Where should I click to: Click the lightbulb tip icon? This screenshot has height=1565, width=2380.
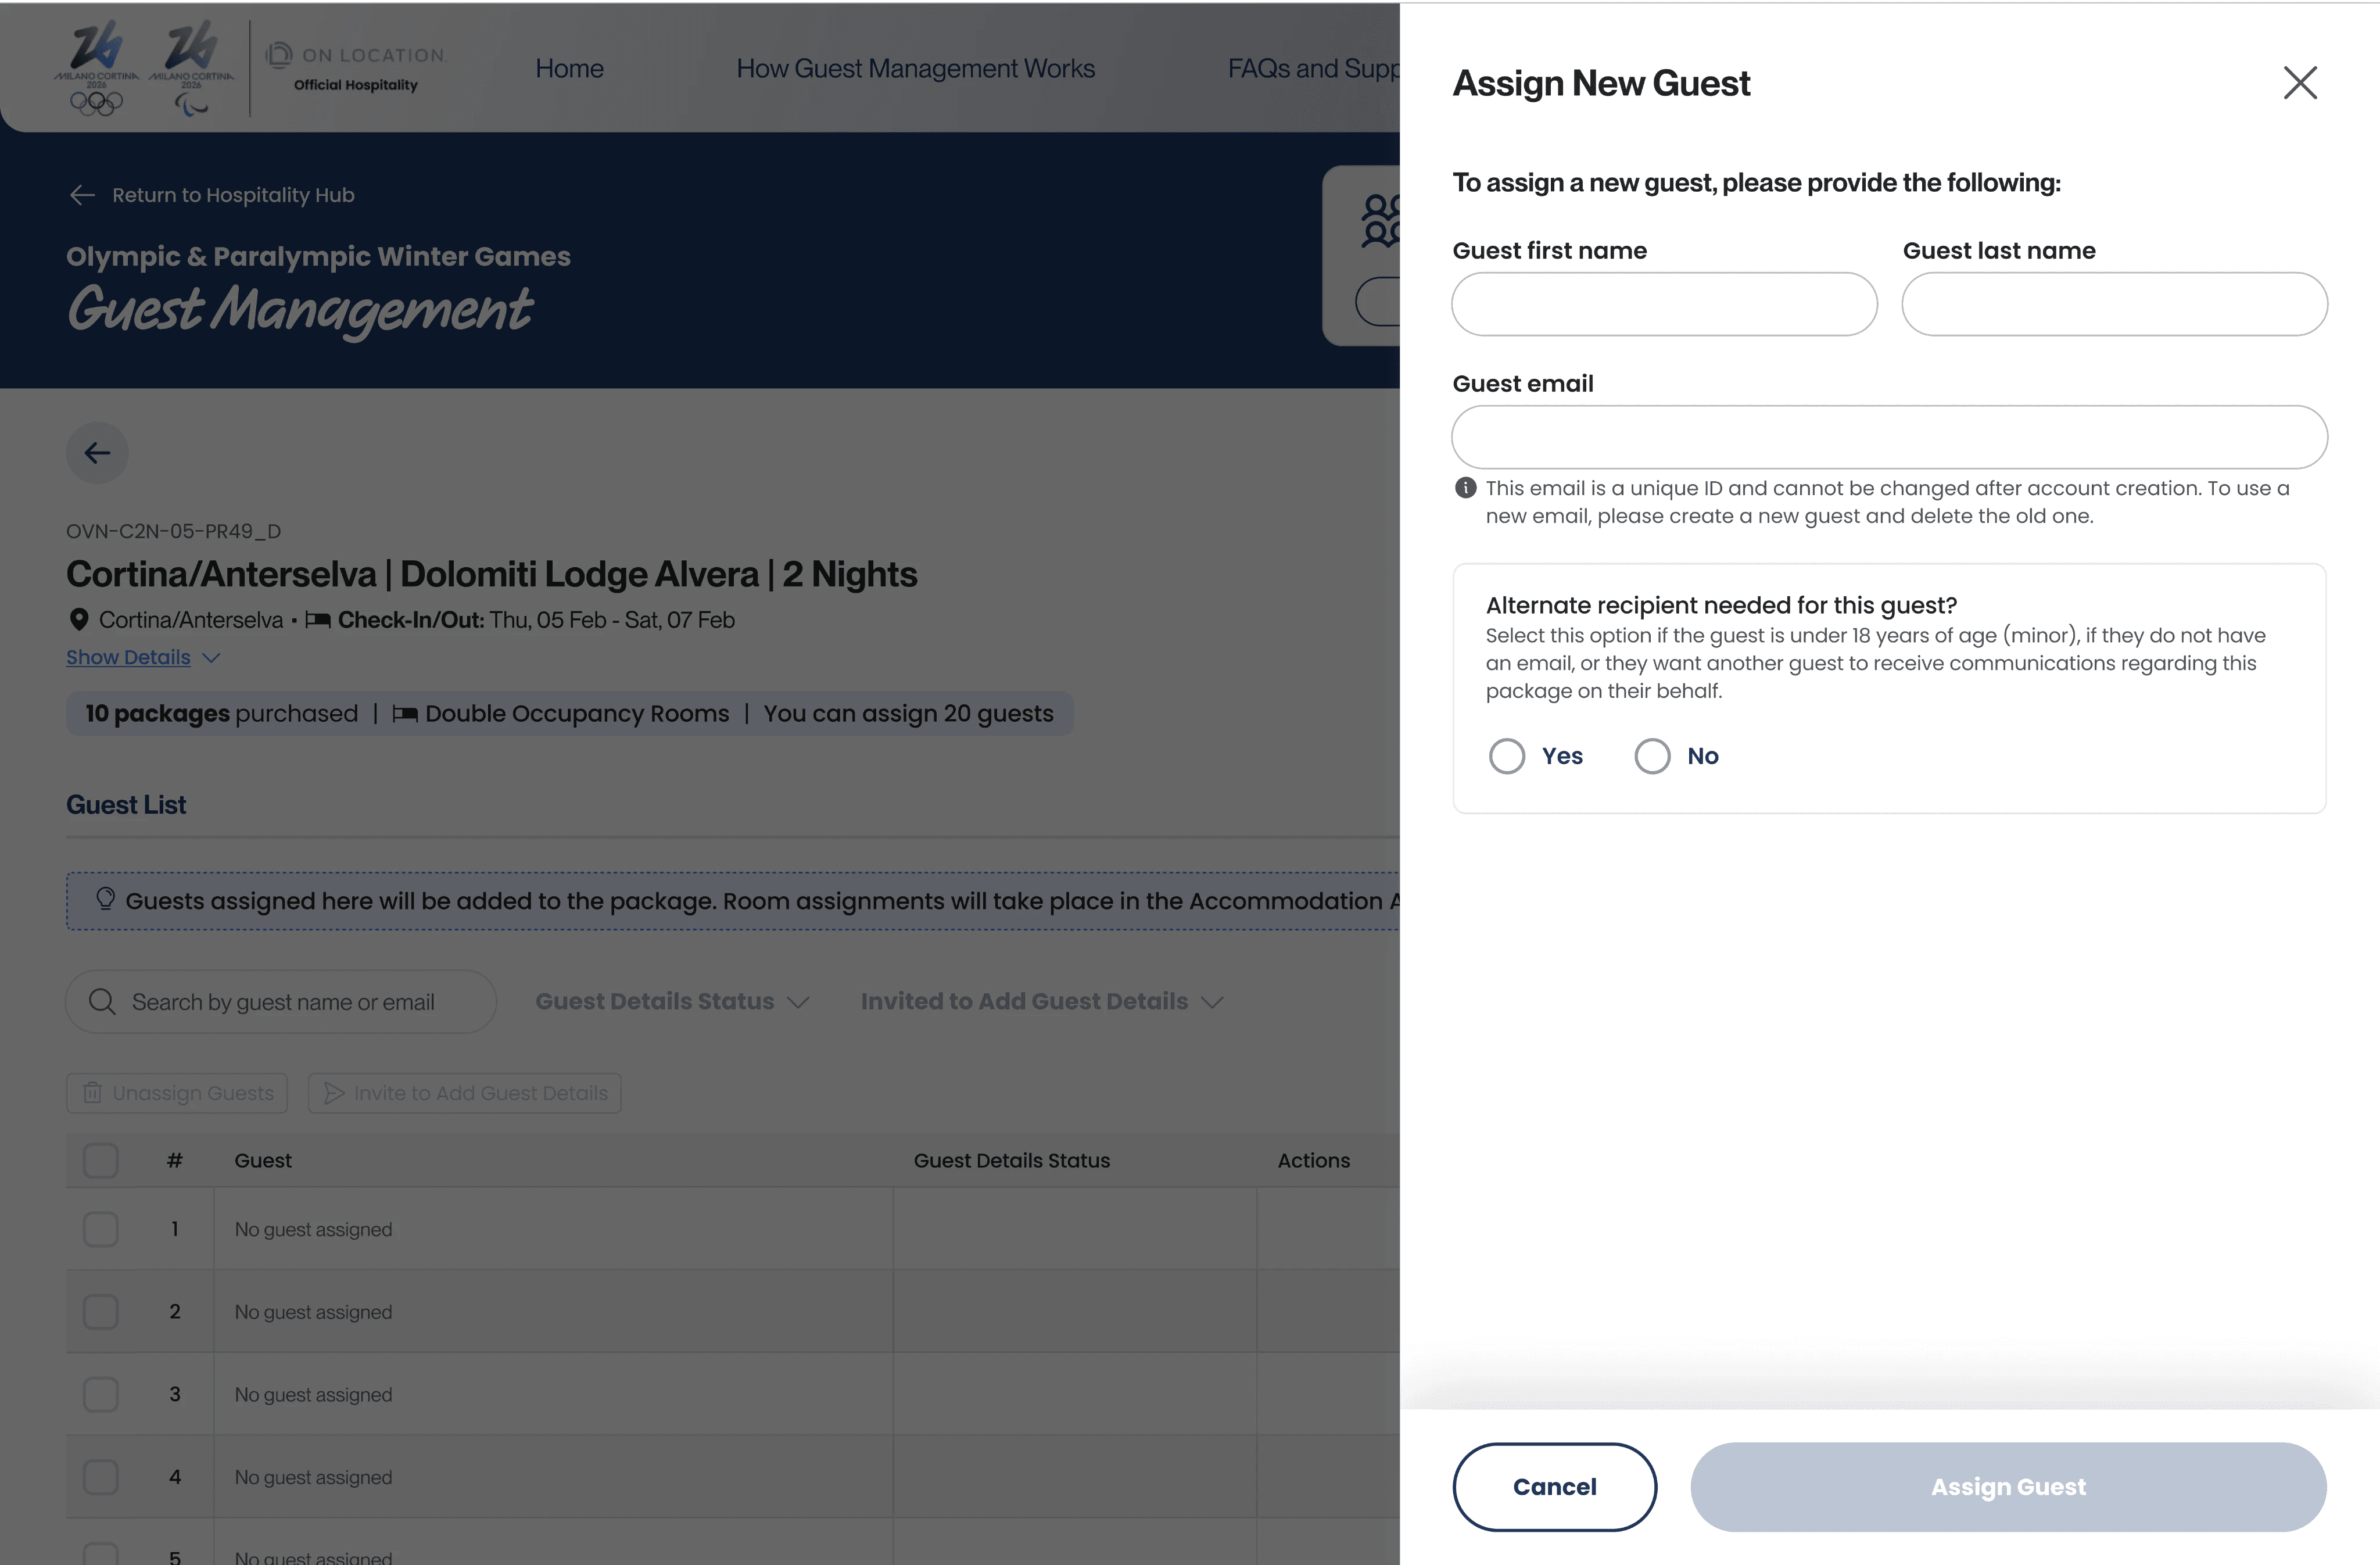click(105, 899)
